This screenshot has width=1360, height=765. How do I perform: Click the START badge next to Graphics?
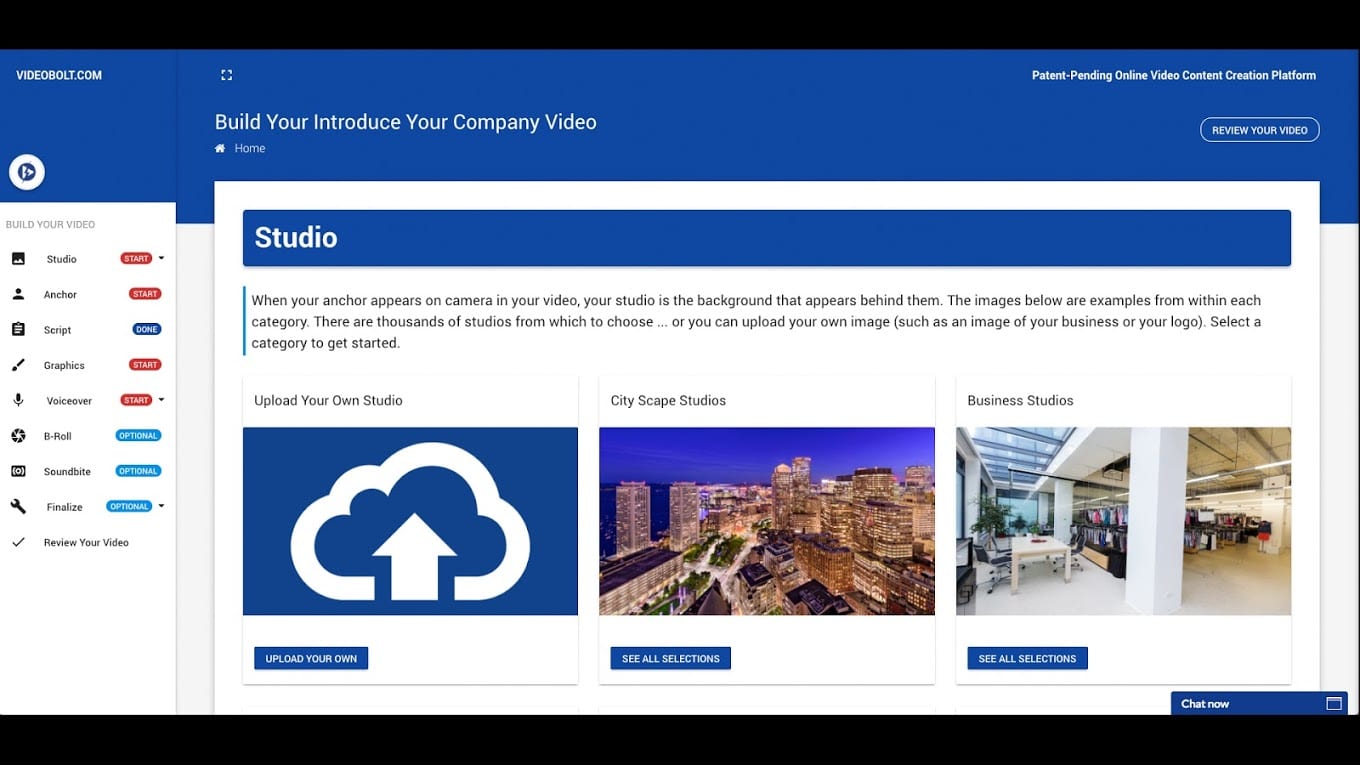pos(145,365)
